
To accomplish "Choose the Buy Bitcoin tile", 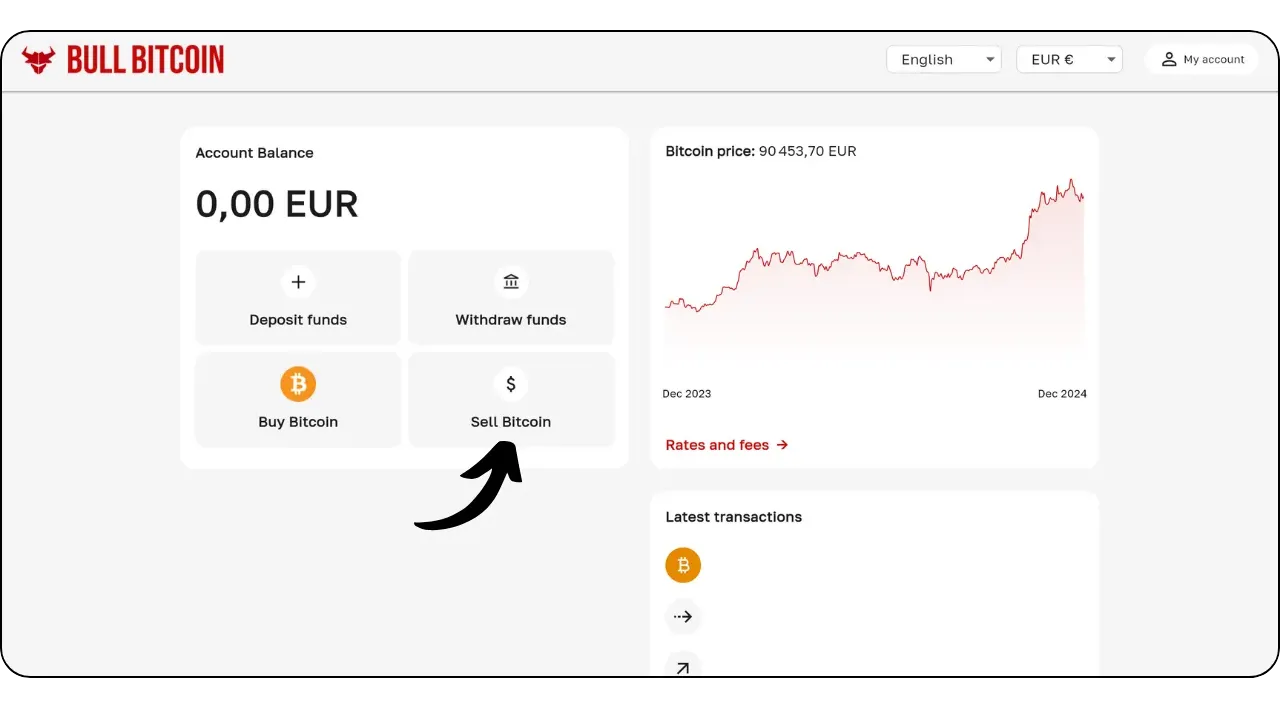I will click(298, 399).
